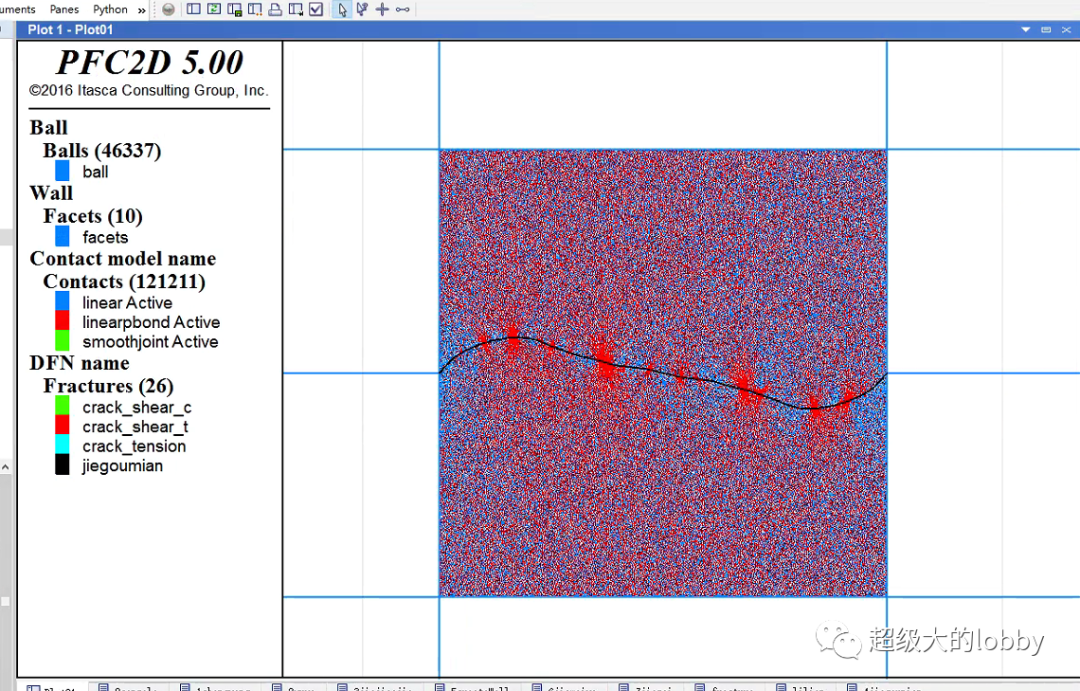1080x691 pixels.
Task: Click the Plot 1 - Plot01 title text
Action: (70, 30)
